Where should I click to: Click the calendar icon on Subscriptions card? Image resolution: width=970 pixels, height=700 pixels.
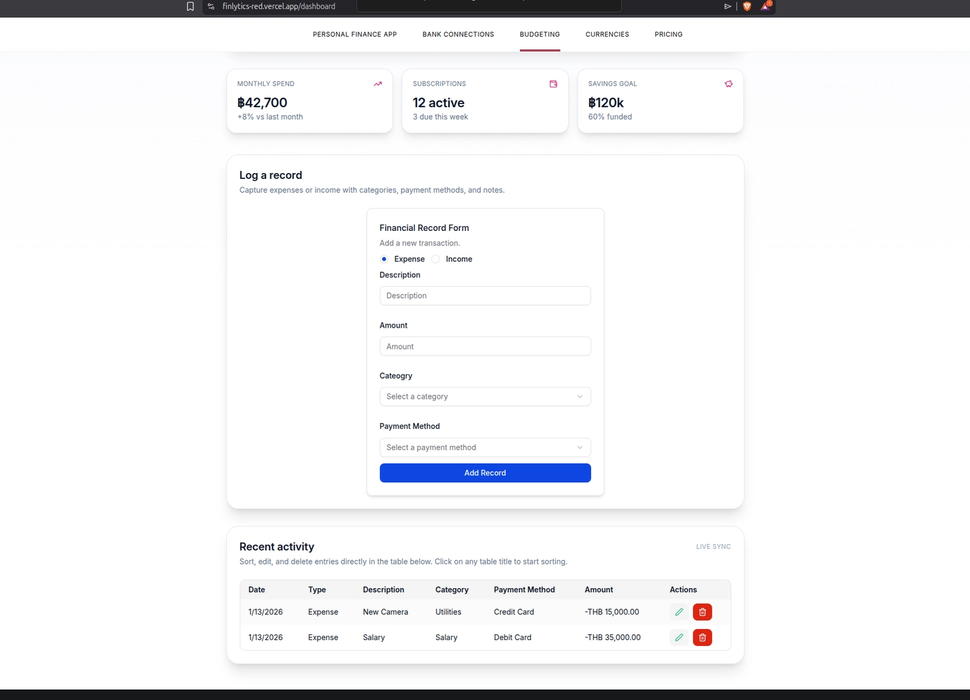553,83
